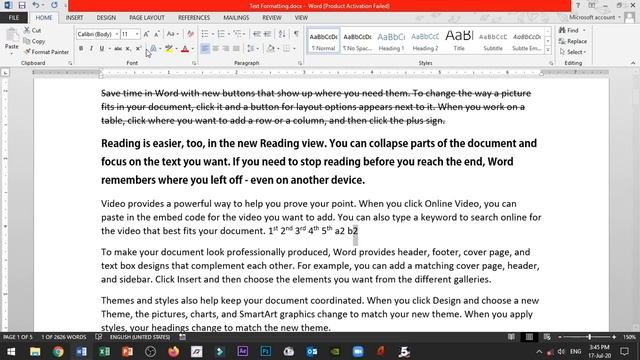This screenshot has height=360, width=640.
Task: Switch to the PAGE LAYOUT tab
Action: tap(147, 18)
